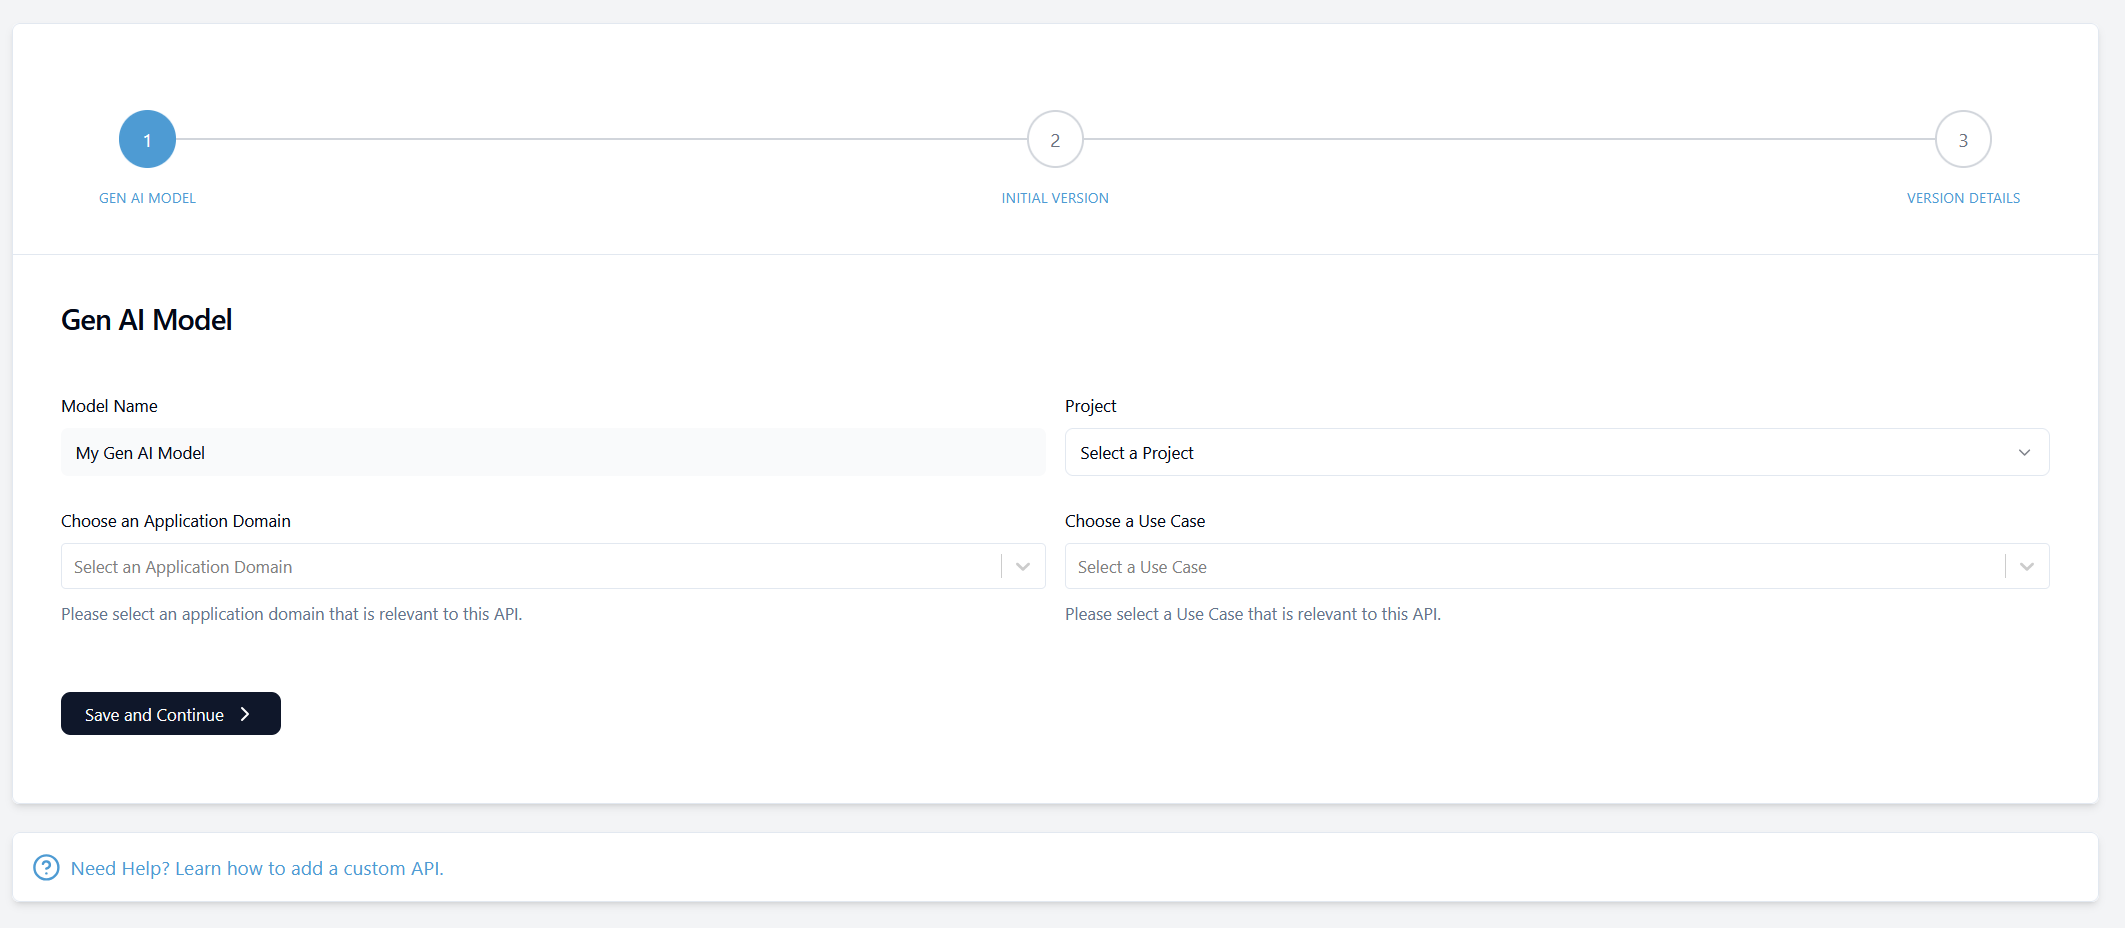Click the GEN AI MODEL step label
The width and height of the screenshot is (2125, 928).
(x=147, y=197)
